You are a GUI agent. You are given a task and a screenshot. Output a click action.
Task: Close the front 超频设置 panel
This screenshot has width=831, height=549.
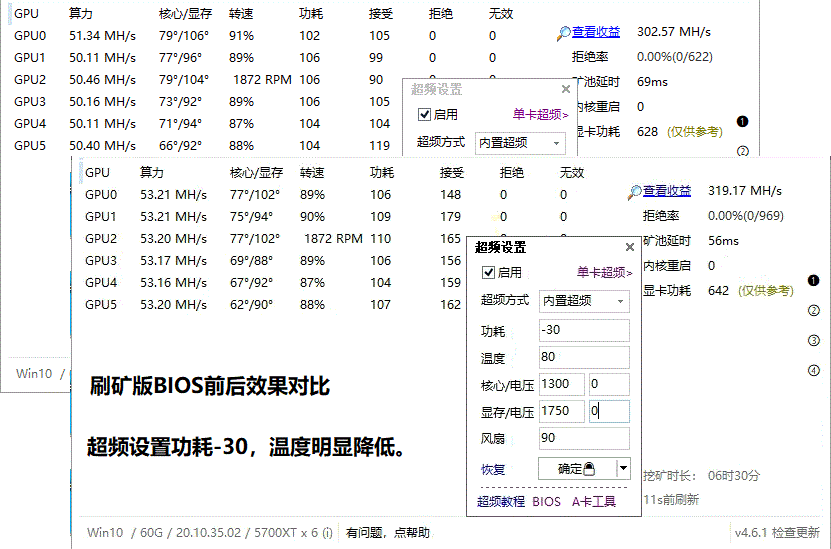coord(629,247)
